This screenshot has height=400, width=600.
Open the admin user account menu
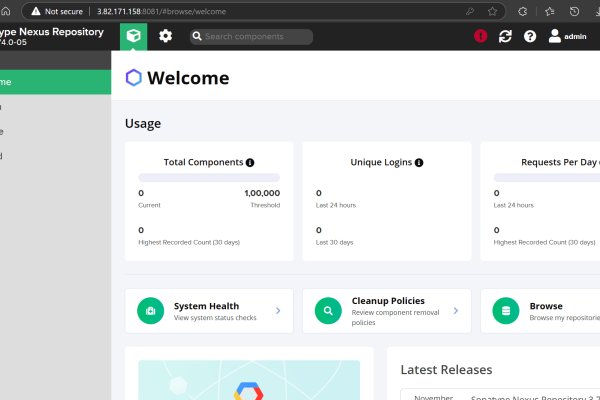coord(567,36)
